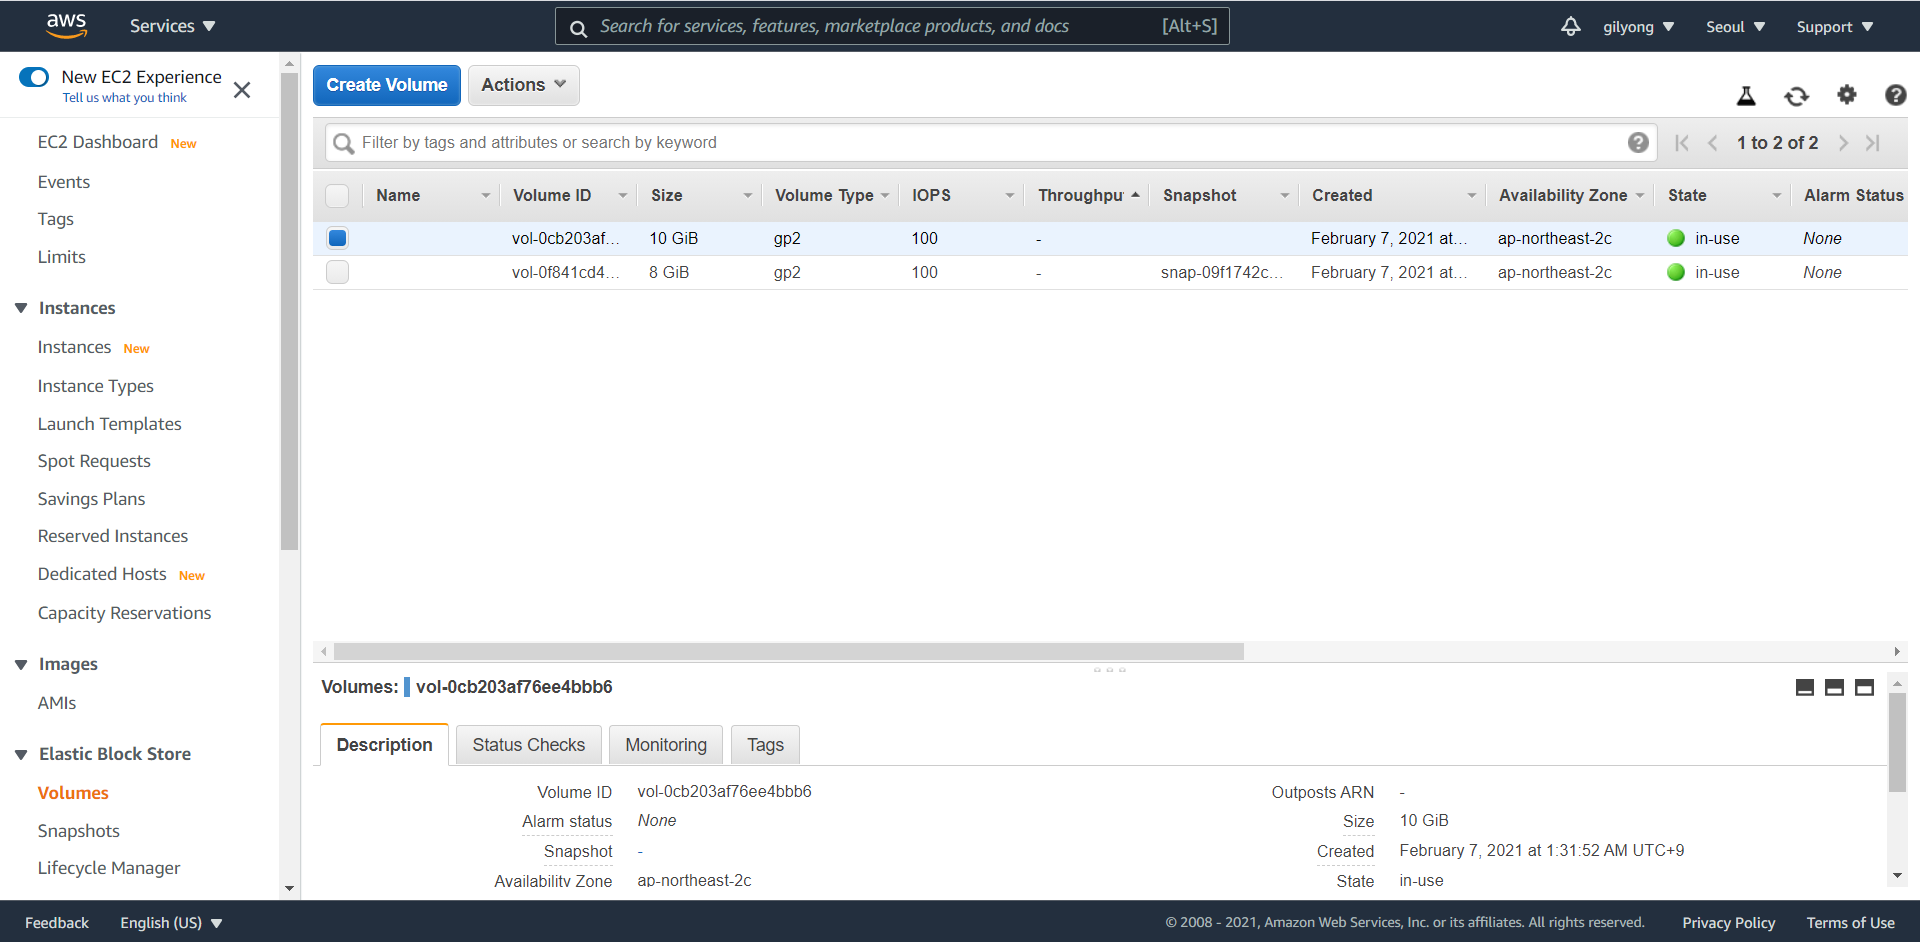Open Snapshots in sidebar
The height and width of the screenshot is (942, 1920).
(79, 831)
